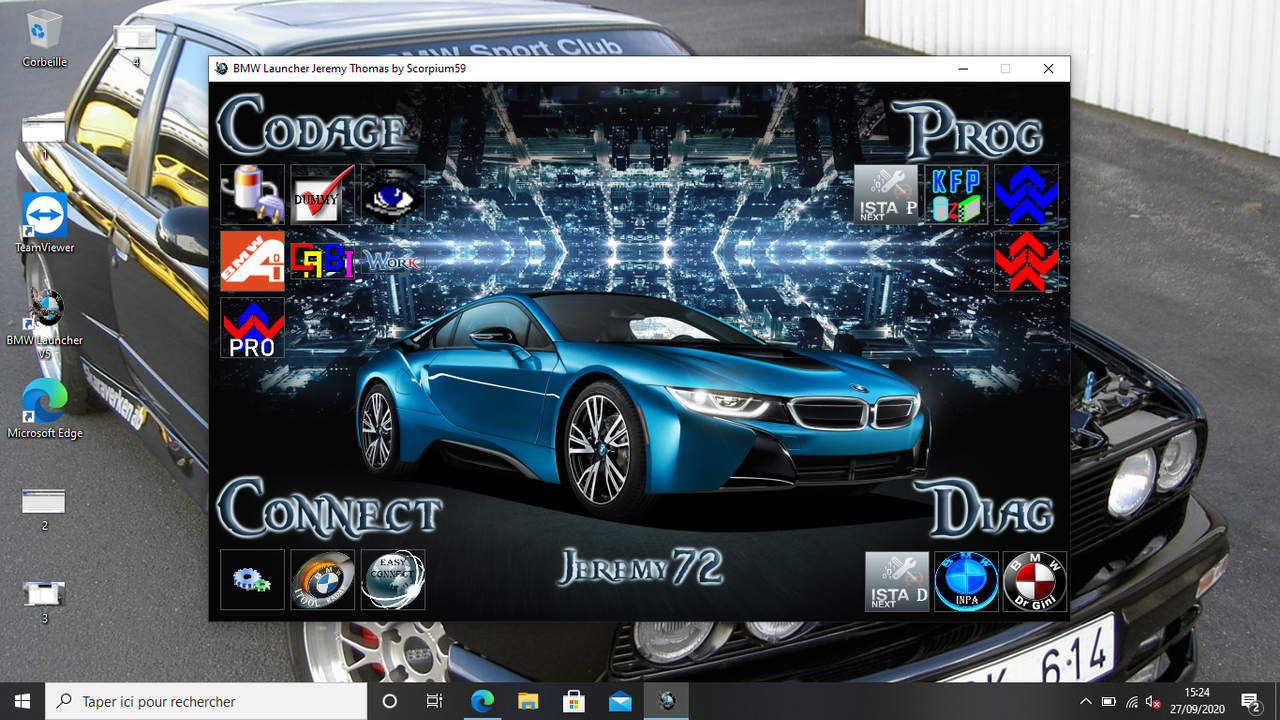The width and height of the screenshot is (1280, 720).
Task: Select the Corbeille recycle bin on desktop
Action: point(44,38)
